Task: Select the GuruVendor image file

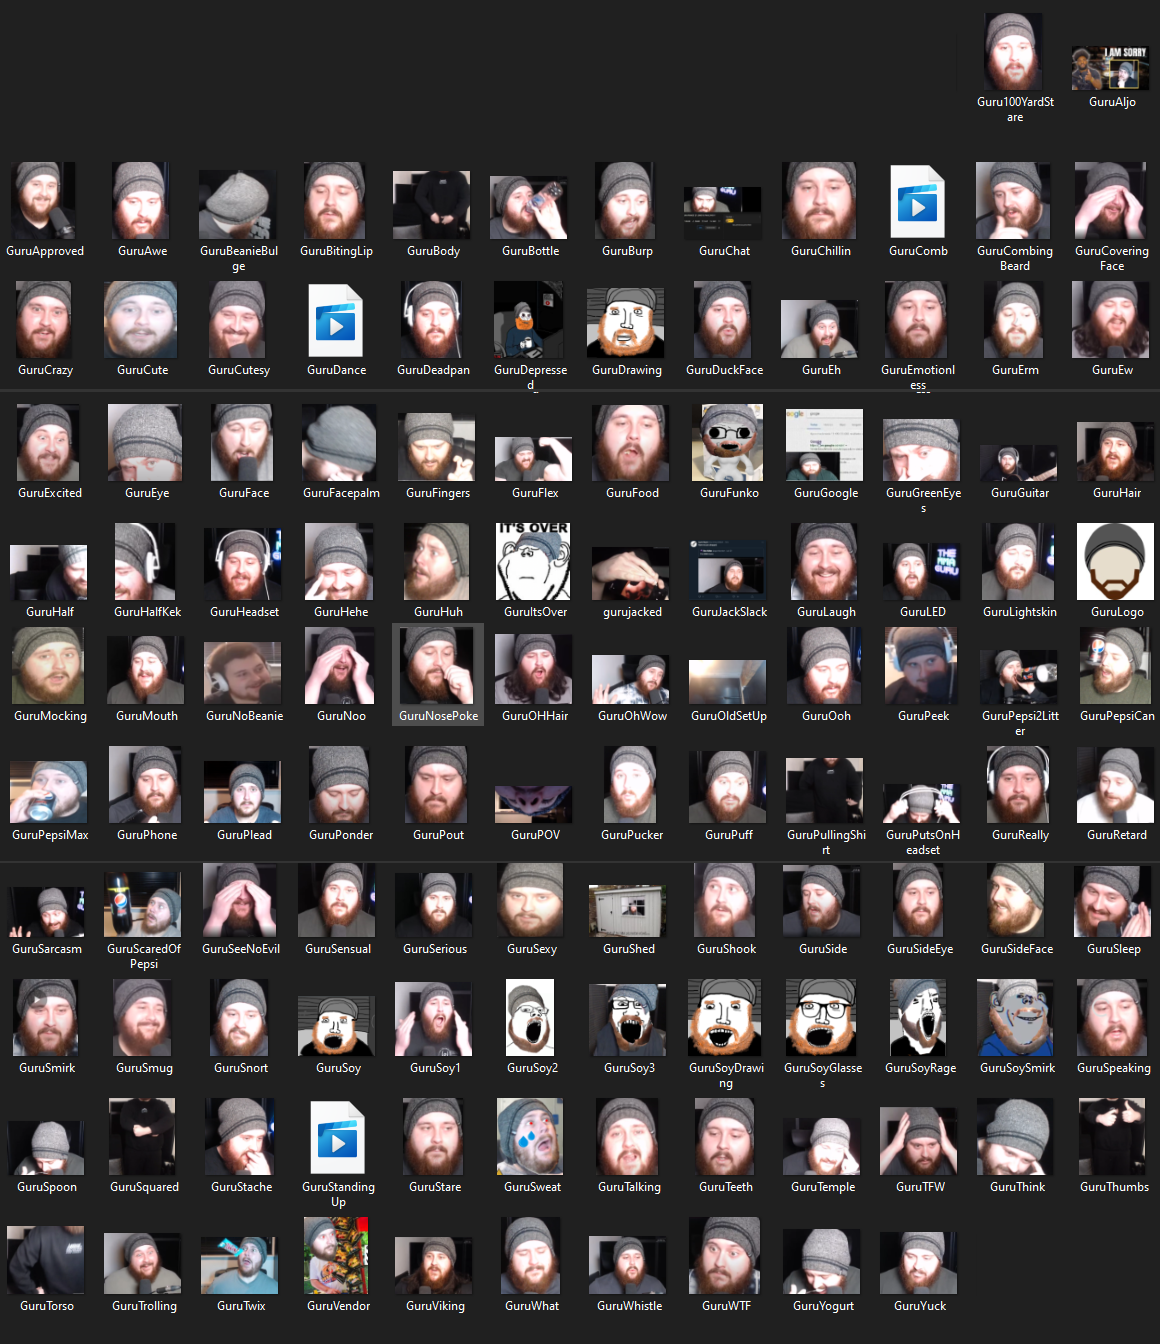Action: [x=336, y=1256]
